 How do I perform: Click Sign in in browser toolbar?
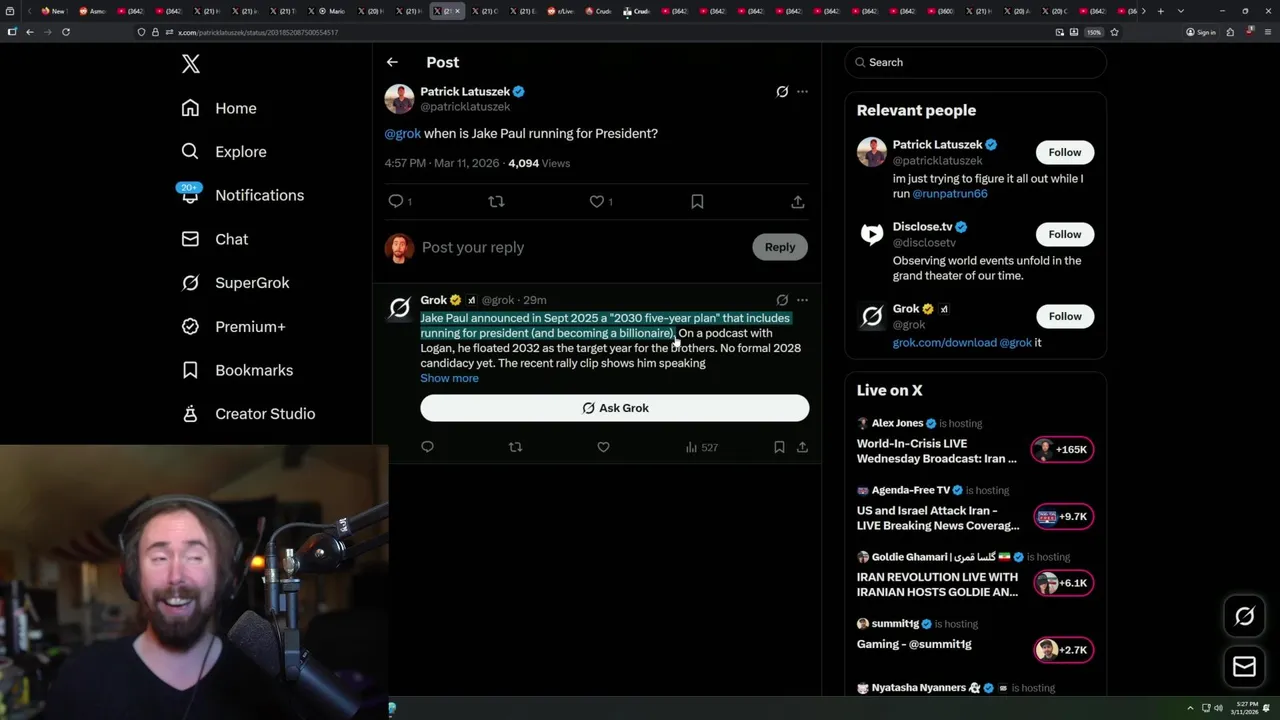coord(1201,32)
